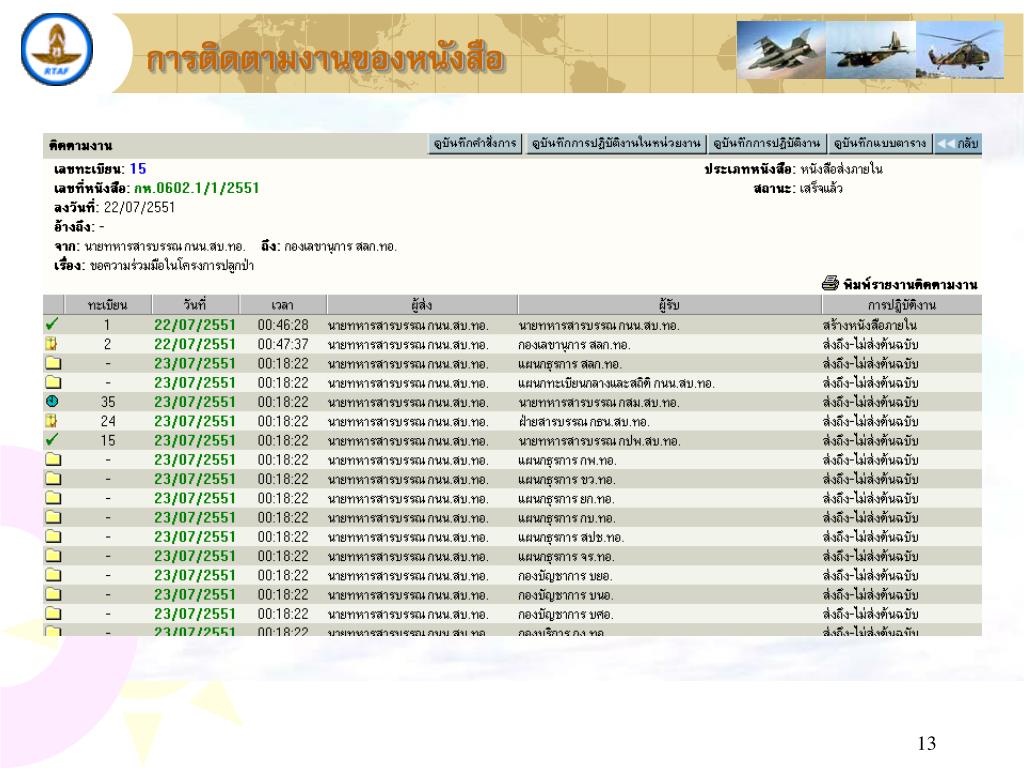This screenshot has height=768, width=1024.
Task: Click the fighter jet thumbnail in banner
Action: click(781, 50)
